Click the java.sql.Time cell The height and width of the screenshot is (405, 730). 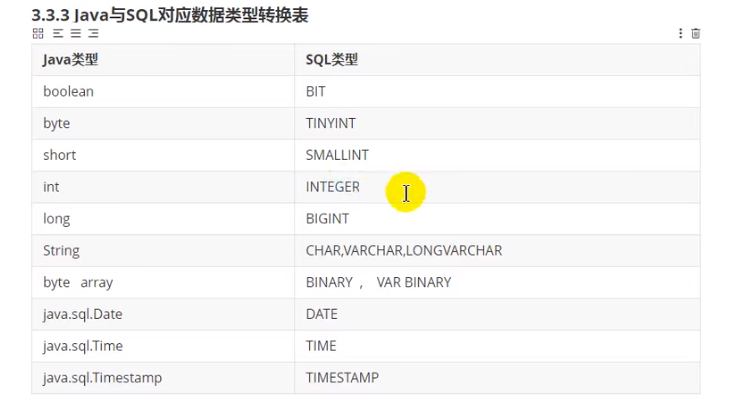163,346
